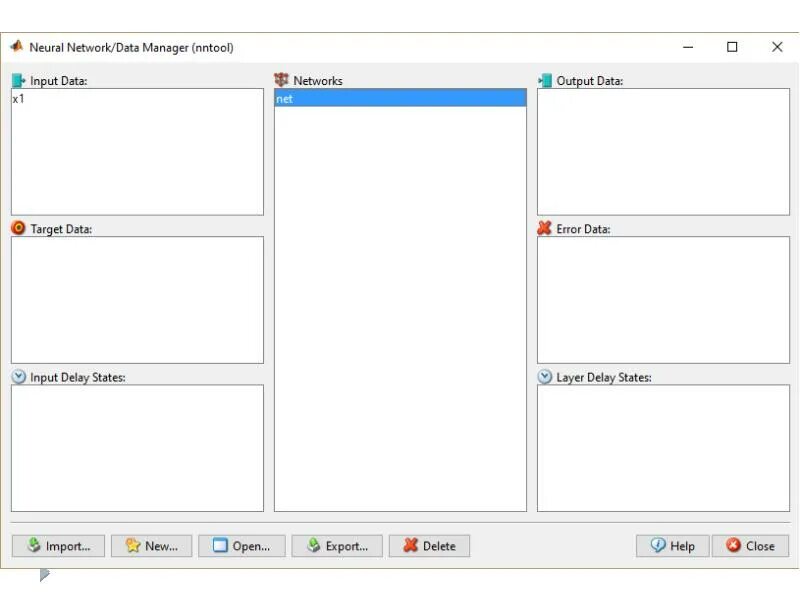The width and height of the screenshot is (800, 600).
Task: Click the Networks label
Action: 318,81
